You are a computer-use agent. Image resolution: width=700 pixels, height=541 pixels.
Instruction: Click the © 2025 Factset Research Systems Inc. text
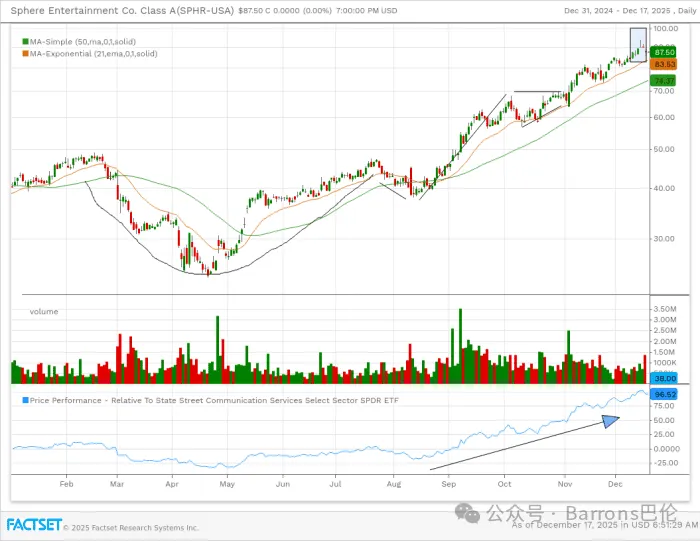coord(131,528)
